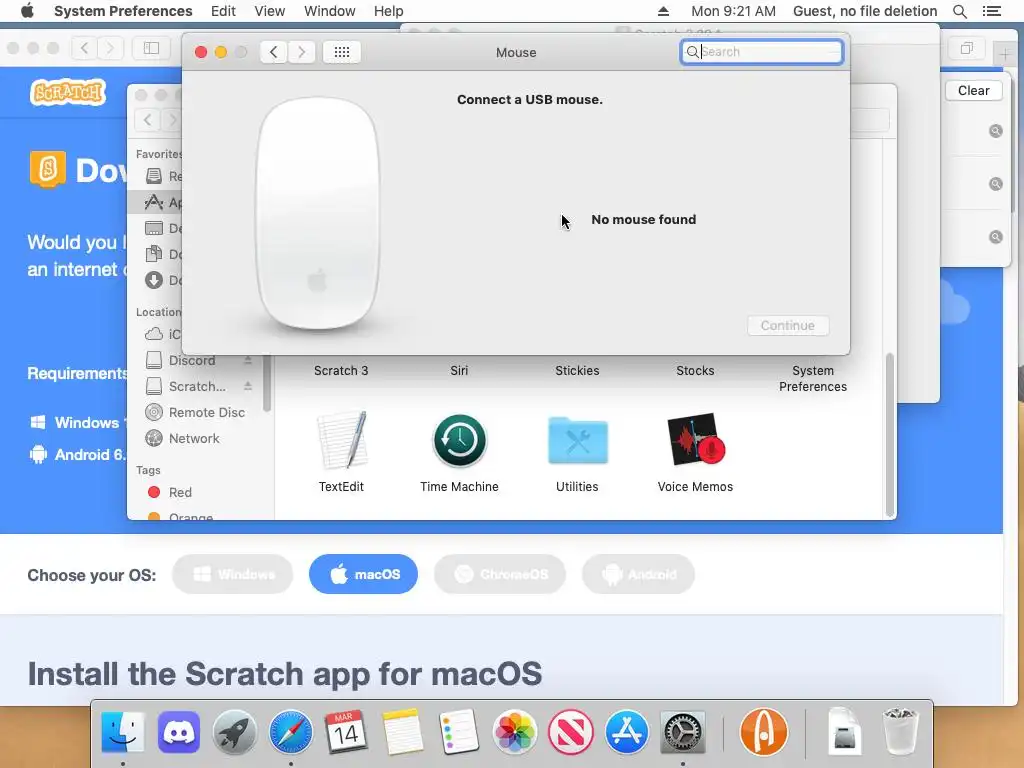The width and height of the screenshot is (1024, 768).
Task: Select ChromeOS under Choose your OS
Action: pos(500,574)
